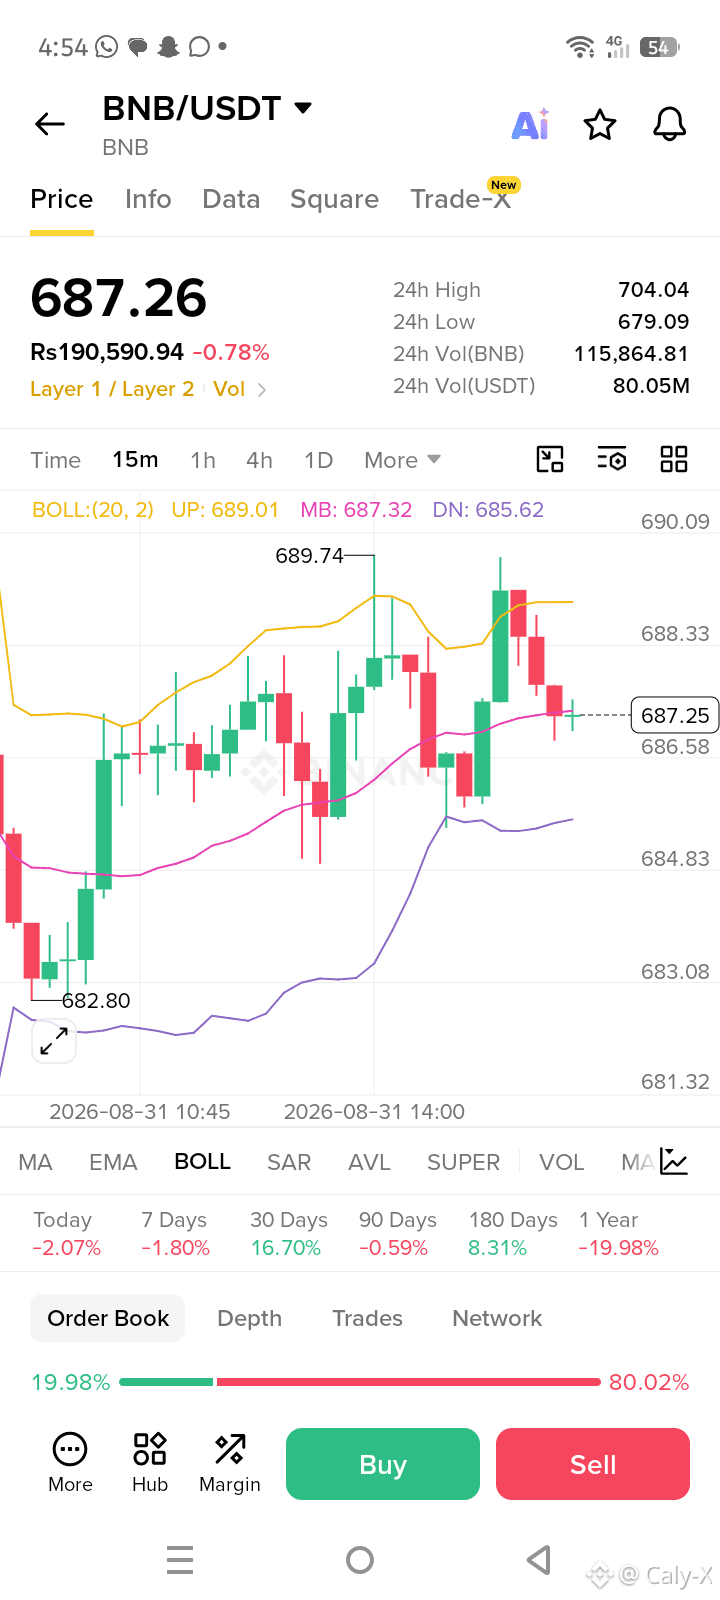Screen dimensions: 720x1600
Task: Open chart settings icon
Action: click(612, 459)
